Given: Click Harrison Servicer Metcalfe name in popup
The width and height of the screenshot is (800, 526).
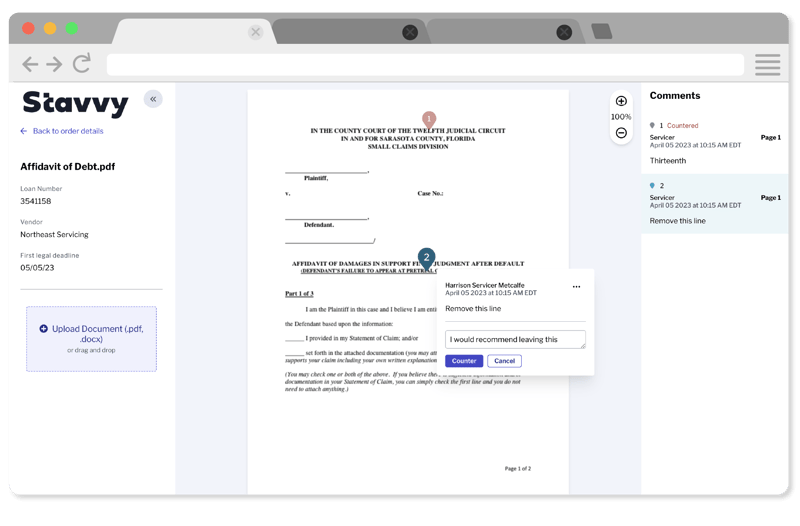Looking at the screenshot, I should coord(485,285).
